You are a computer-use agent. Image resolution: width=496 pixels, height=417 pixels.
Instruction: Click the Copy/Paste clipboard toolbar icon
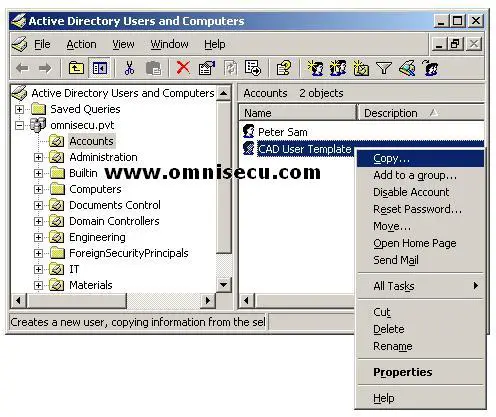(154, 68)
